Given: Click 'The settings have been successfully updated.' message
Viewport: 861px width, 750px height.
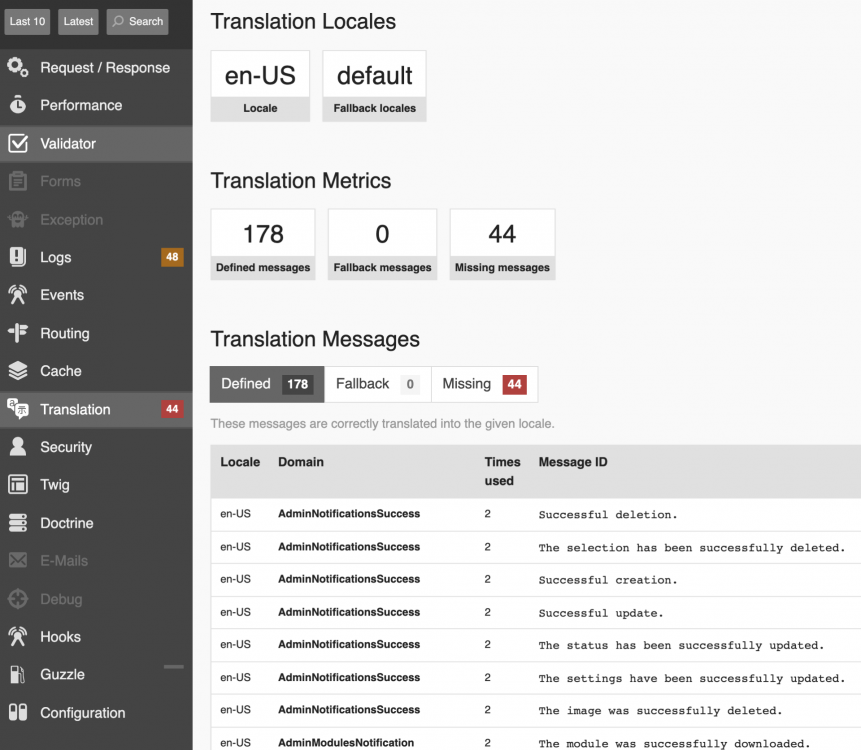Looking at the screenshot, I should (x=692, y=678).
